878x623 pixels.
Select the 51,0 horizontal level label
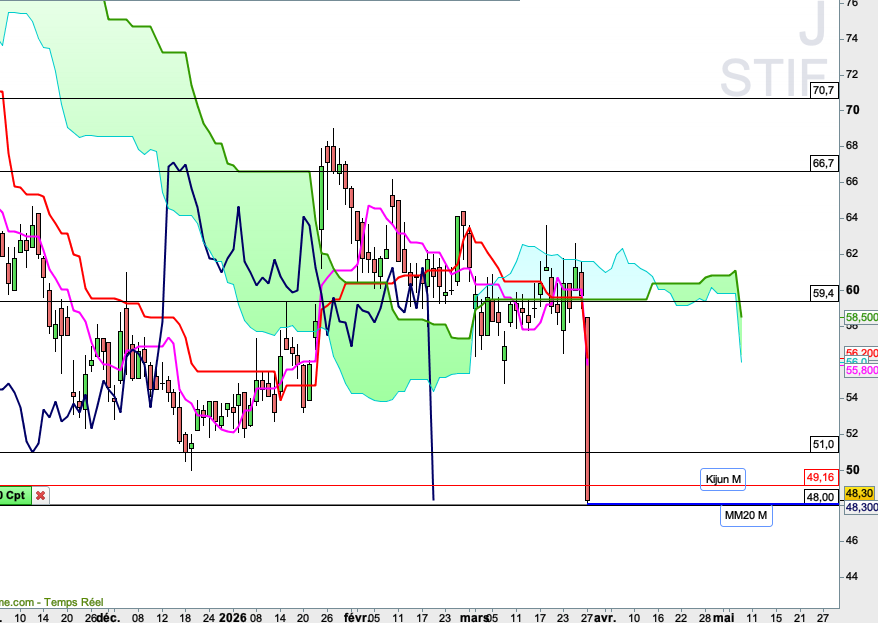[823, 444]
